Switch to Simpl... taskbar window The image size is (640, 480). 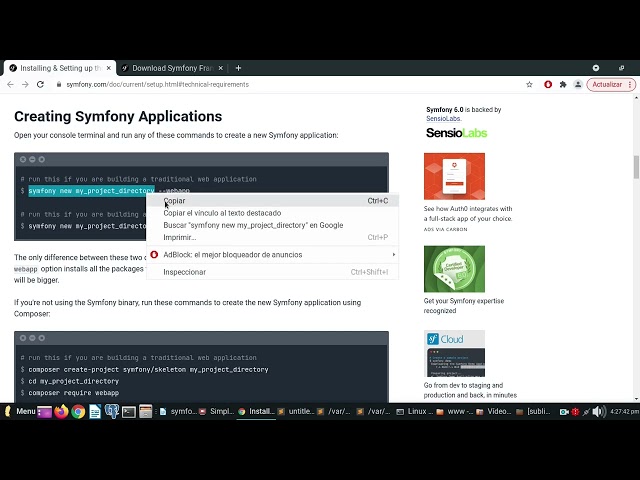pos(217,411)
